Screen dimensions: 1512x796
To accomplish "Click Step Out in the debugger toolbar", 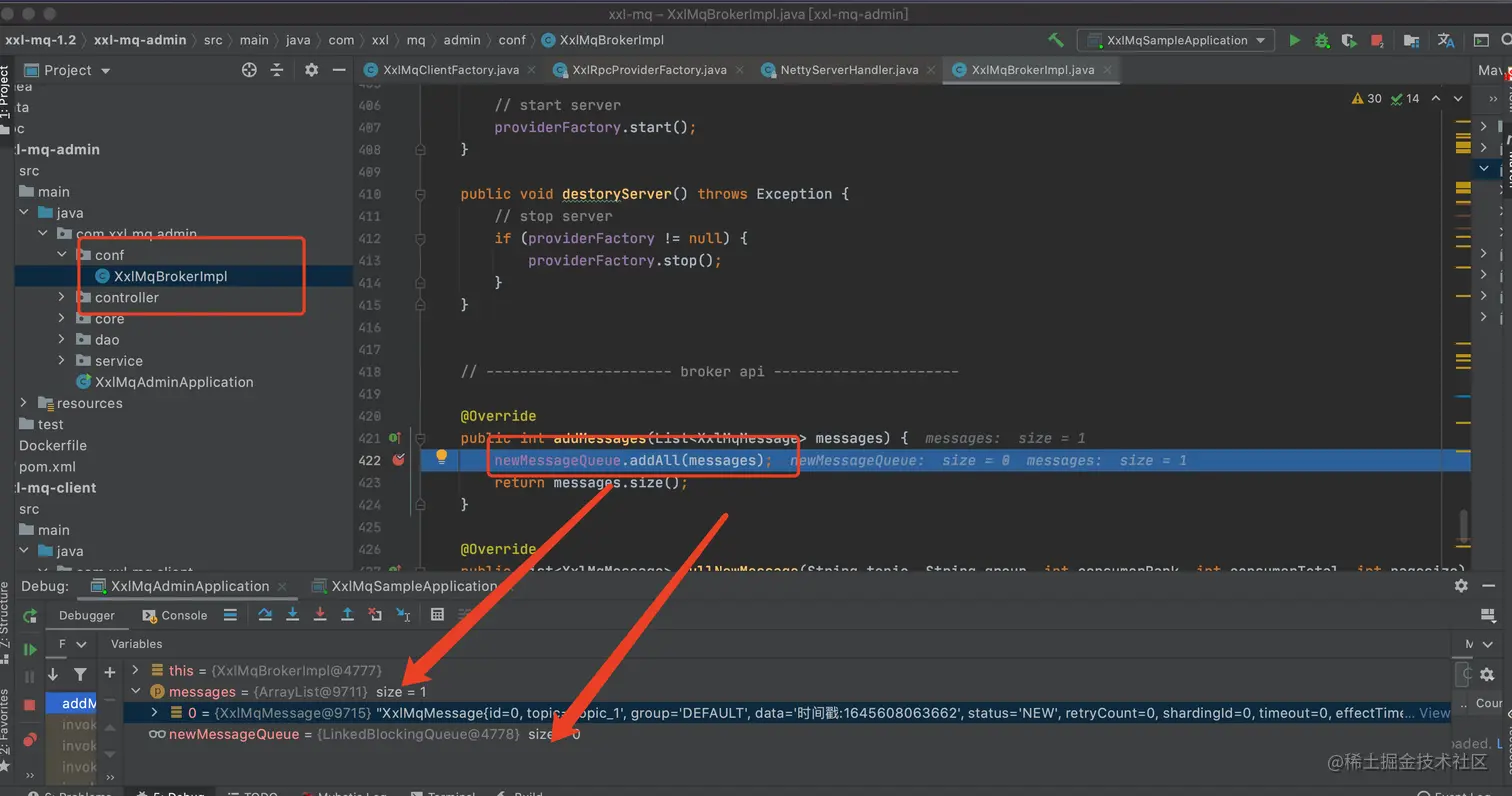I will pyautogui.click(x=347, y=614).
